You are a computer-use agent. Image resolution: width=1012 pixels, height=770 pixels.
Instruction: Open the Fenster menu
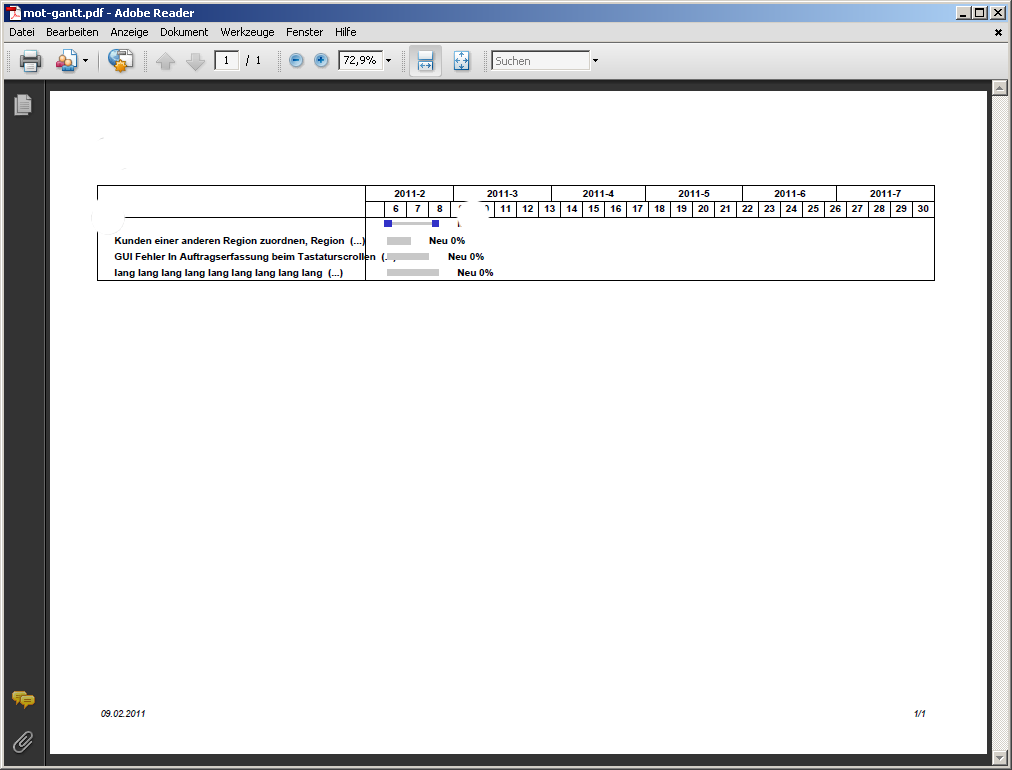(305, 32)
